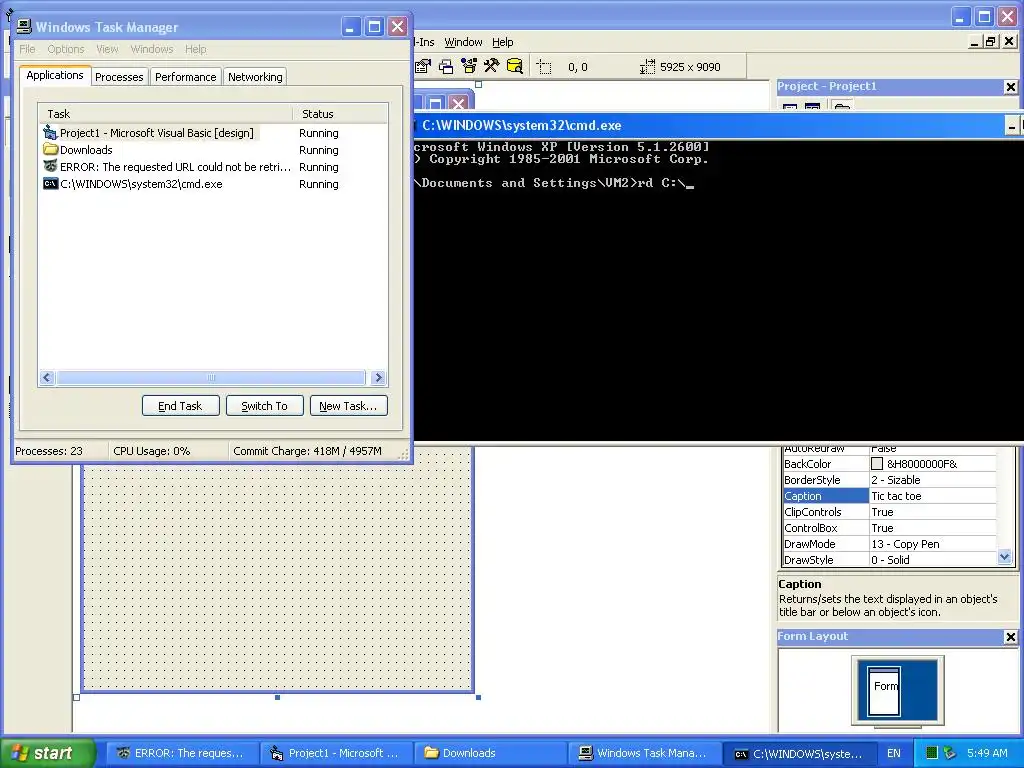The image size is (1024, 768).
Task: Close the Form Layout panel
Action: click(1010, 637)
